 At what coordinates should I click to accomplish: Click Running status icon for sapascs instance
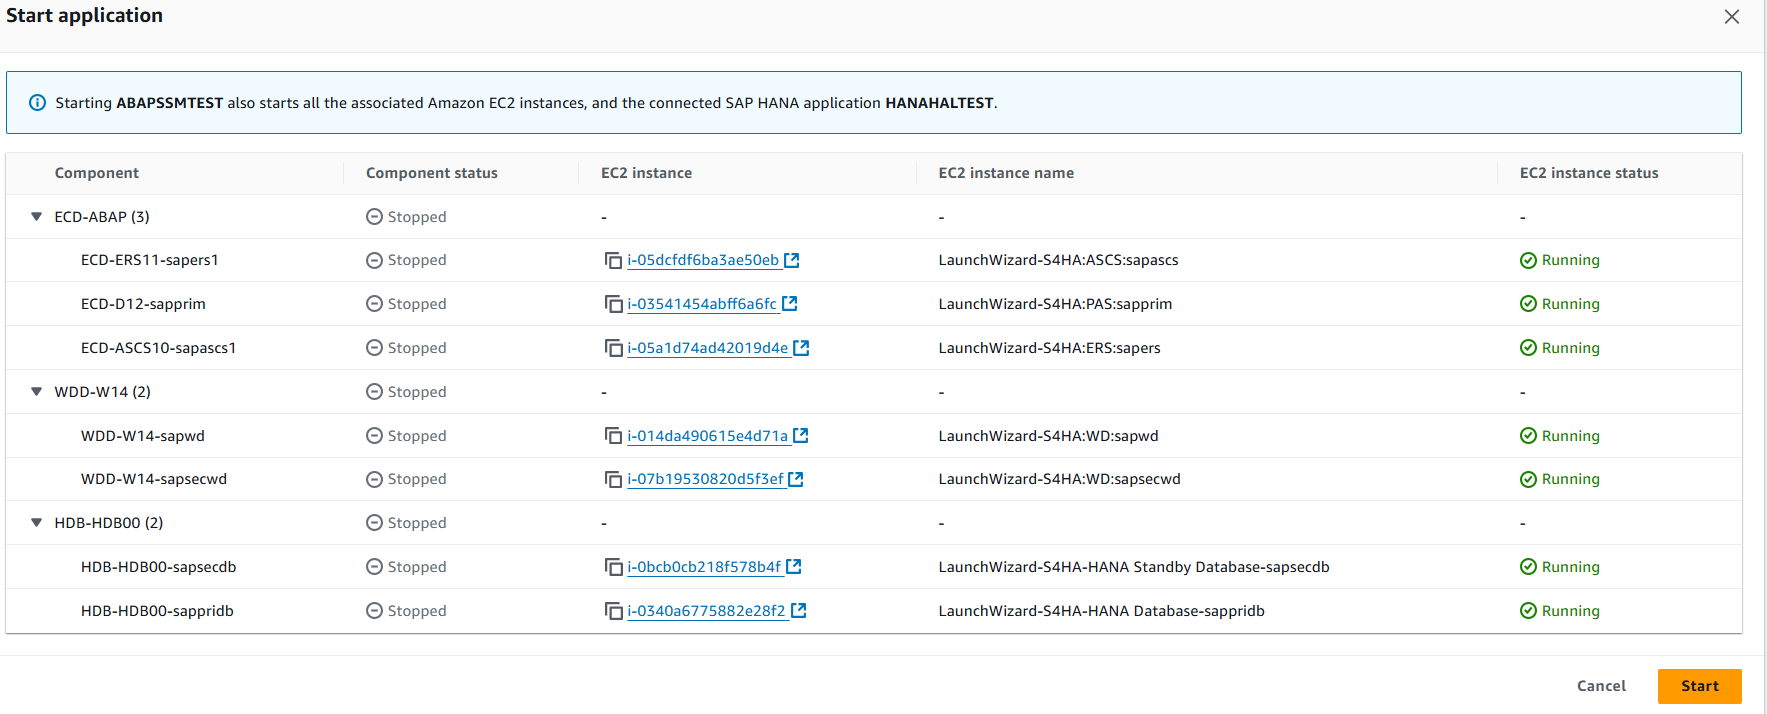[x=1528, y=260]
